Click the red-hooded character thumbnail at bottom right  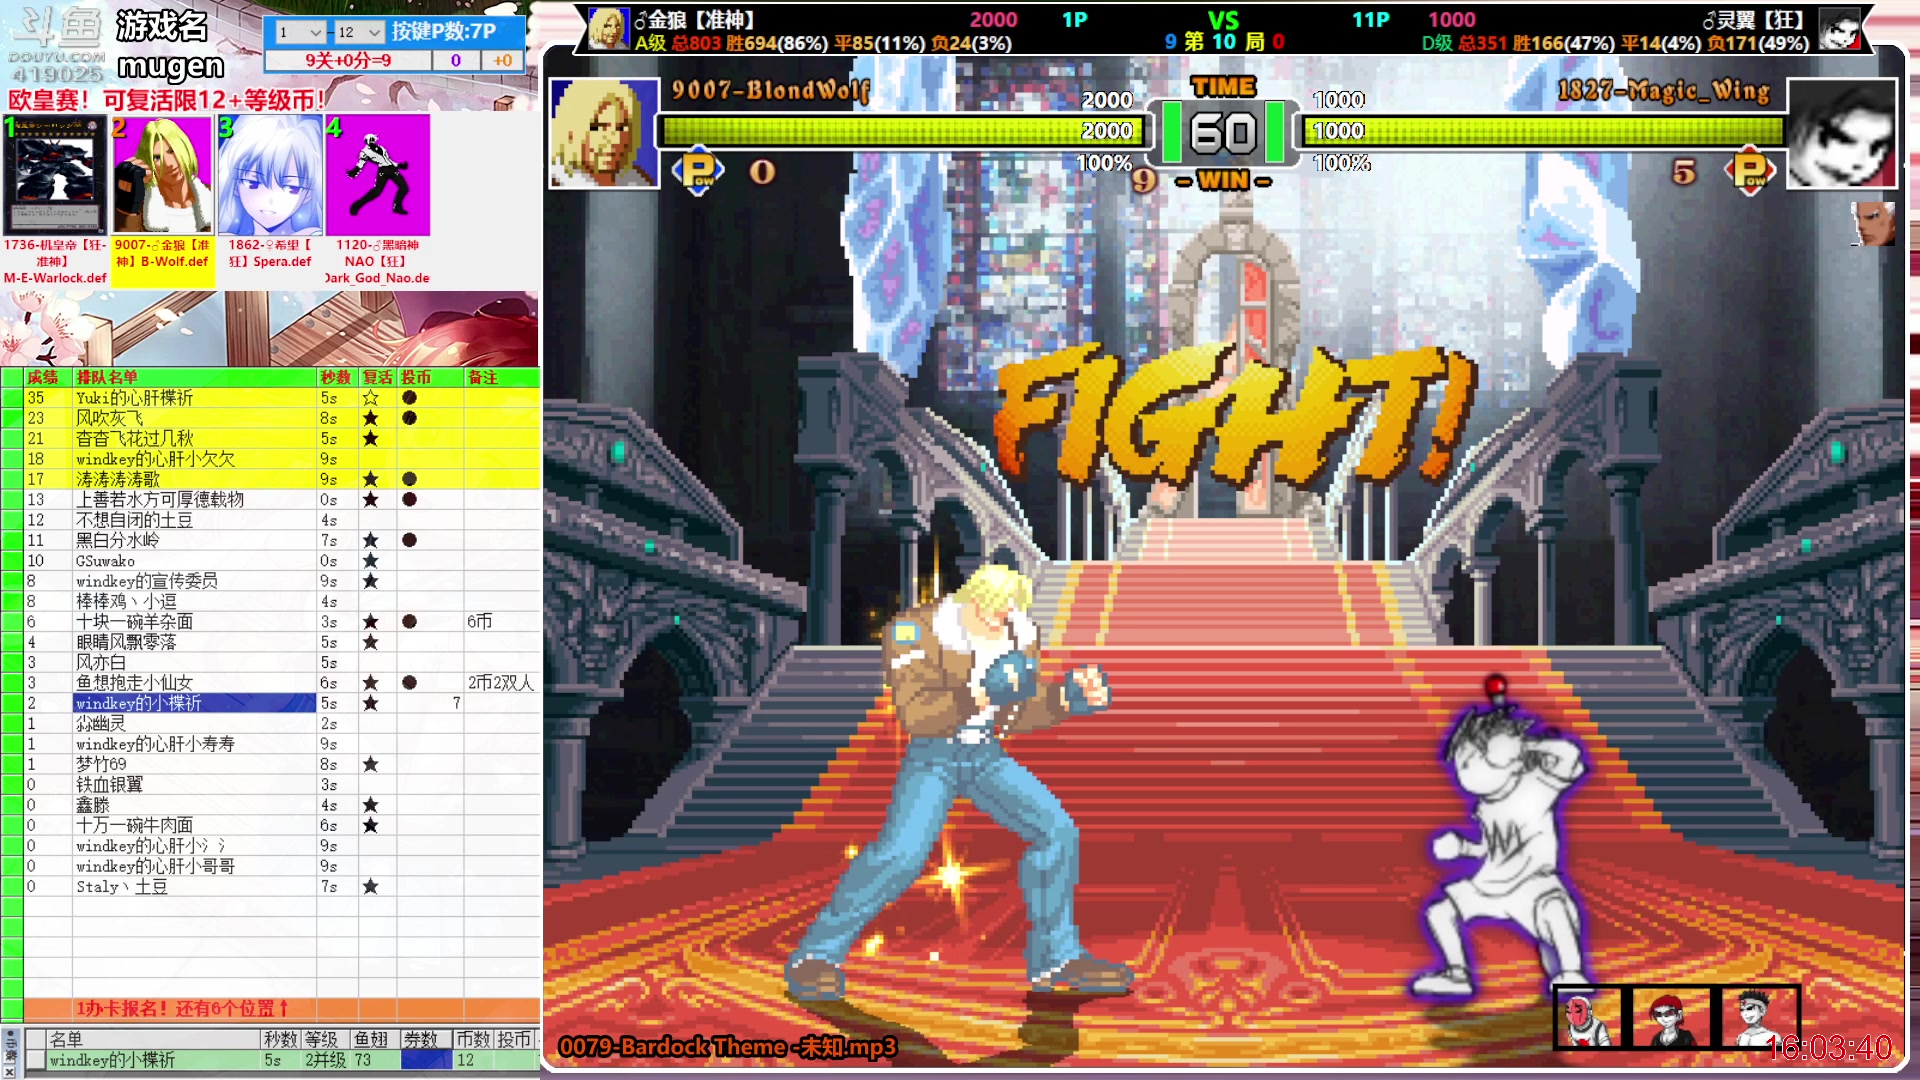tap(1670, 1018)
